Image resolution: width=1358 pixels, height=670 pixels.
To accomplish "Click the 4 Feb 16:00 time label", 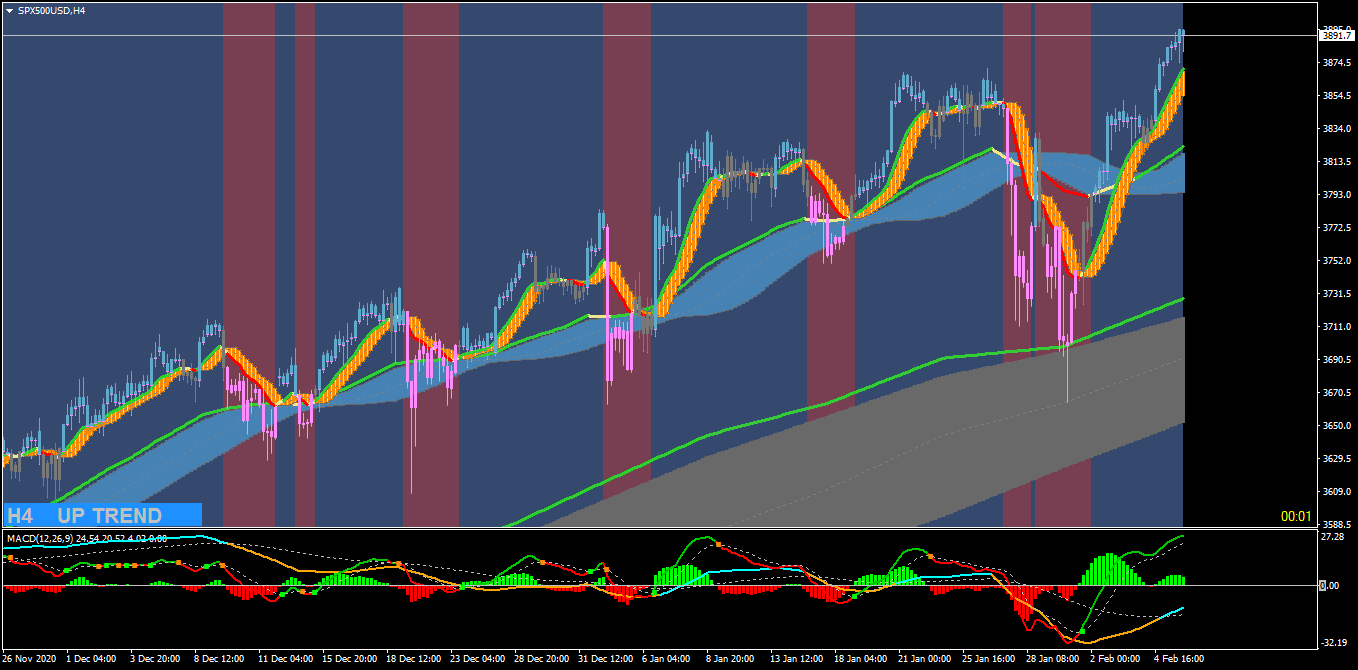I will tap(1179, 659).
